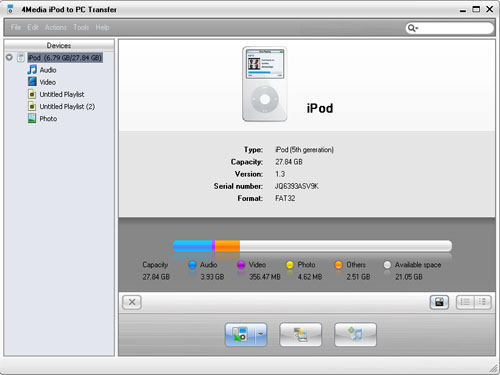
Task: Click the Video film icon
Action: pyautogui.click(x=32, y=82)
